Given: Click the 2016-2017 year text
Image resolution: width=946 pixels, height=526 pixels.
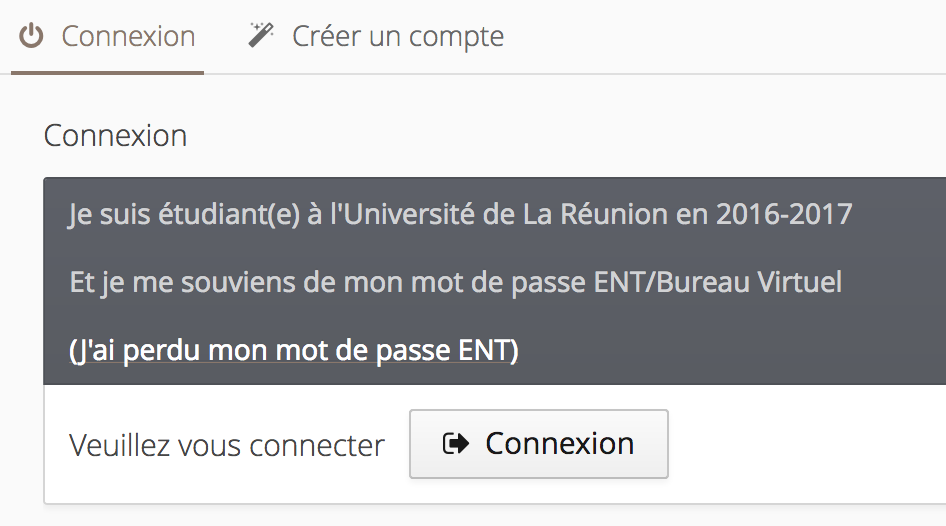Looking at the screenshot, I should click(x=784, y=214).
